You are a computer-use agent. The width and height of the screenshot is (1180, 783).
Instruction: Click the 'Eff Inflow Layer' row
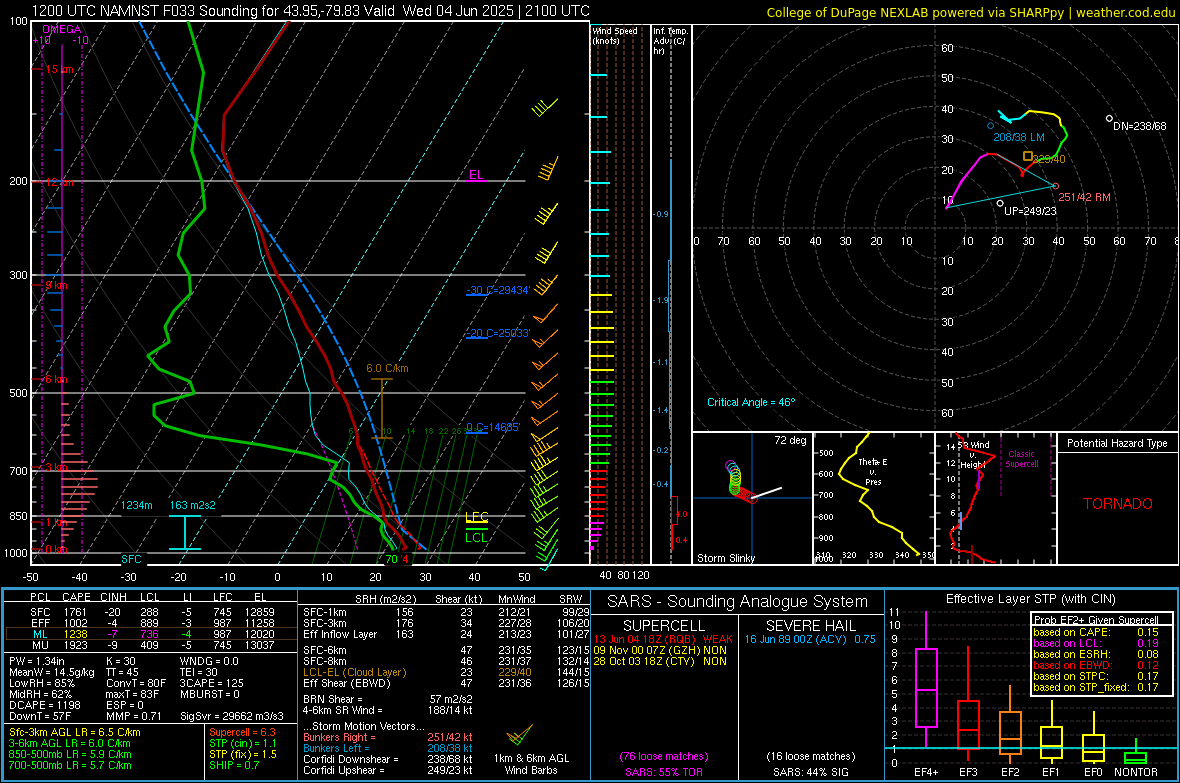click(x=446, y=634)
